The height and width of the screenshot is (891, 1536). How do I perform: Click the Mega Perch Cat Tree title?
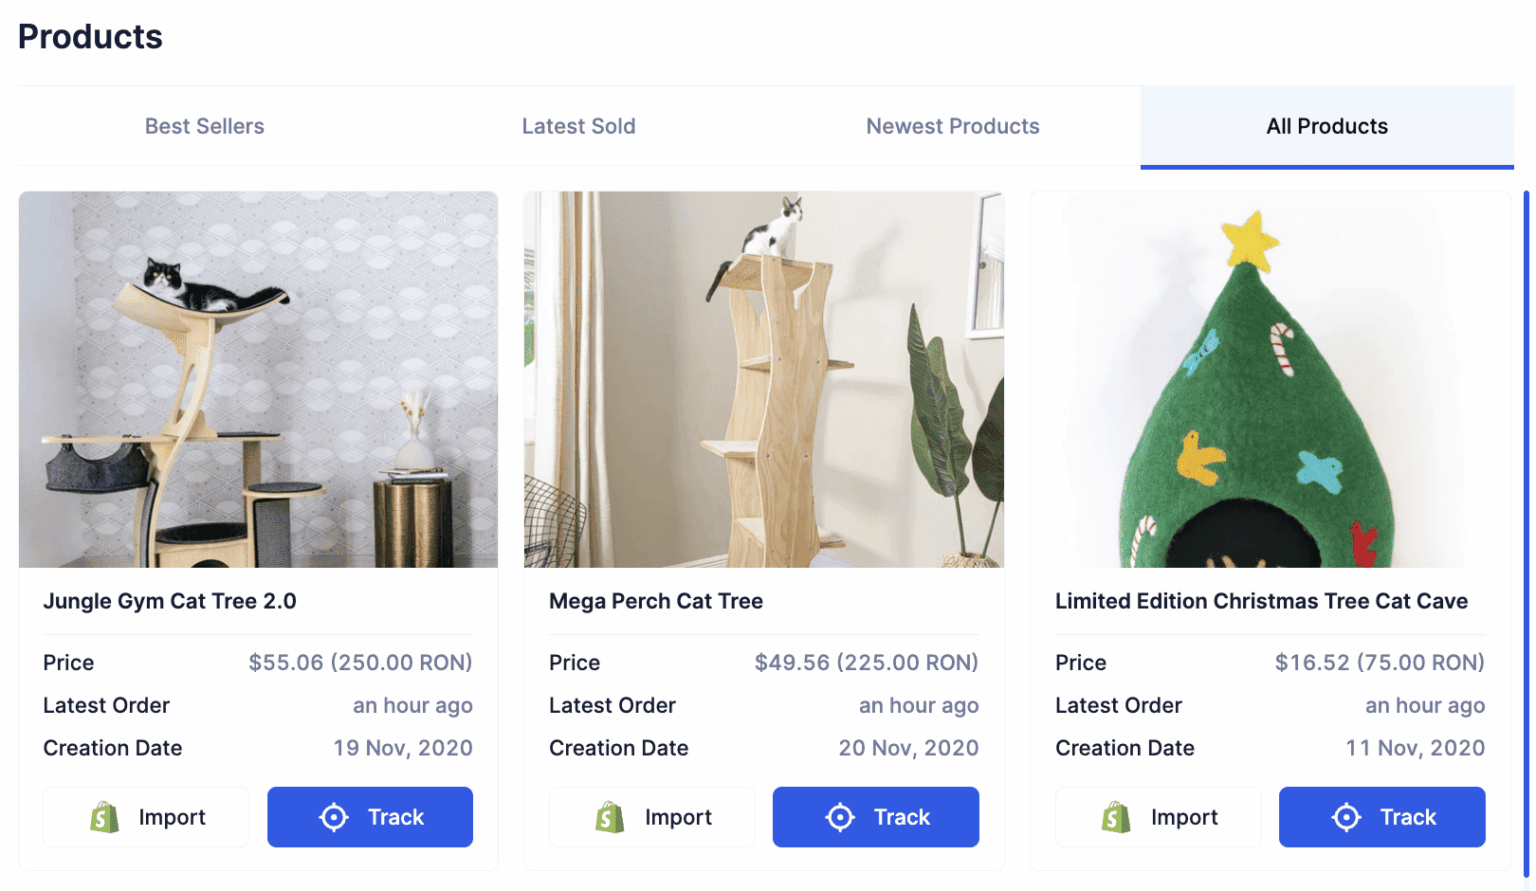pos(656,601)
